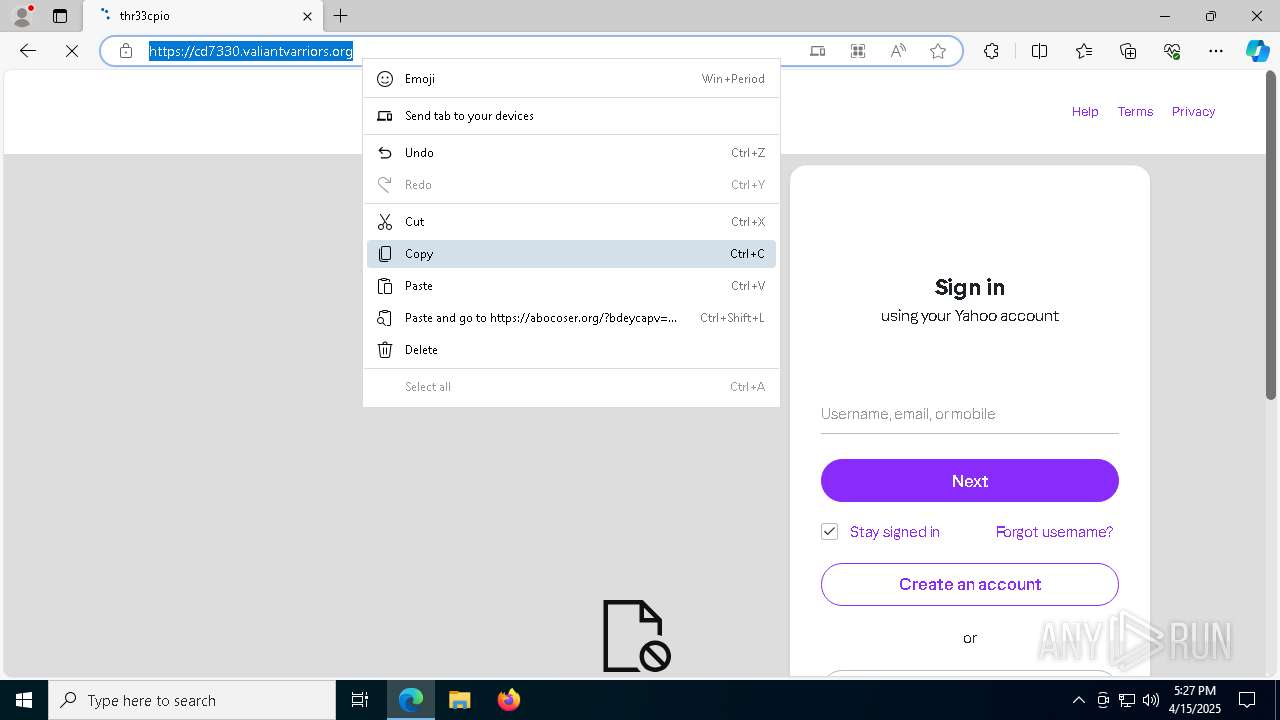1280x720 pixels.
Task: Open volume control in tray
Action: 1151,700
